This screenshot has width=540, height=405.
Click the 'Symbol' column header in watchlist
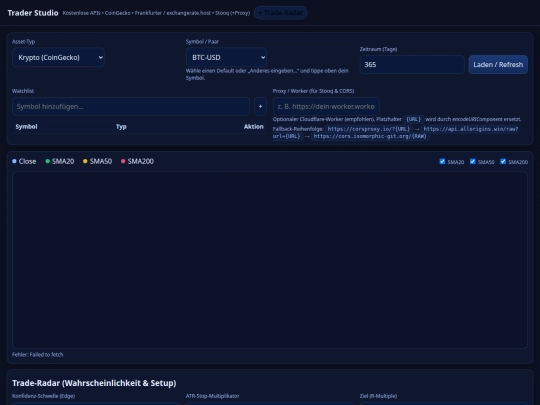point(27,126)
